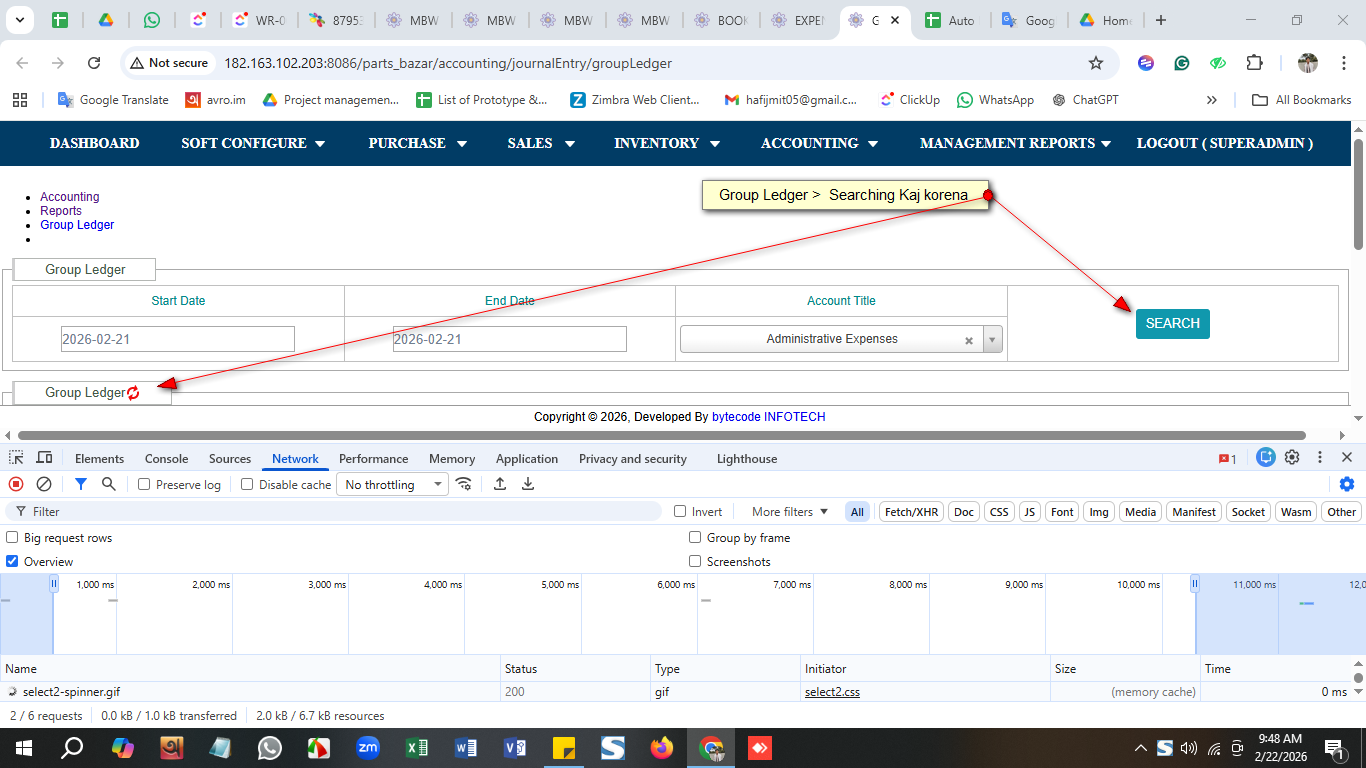Viewport: 1366px width, 768px height.
Task: Open the Sources tab
Action: point(230,459)
